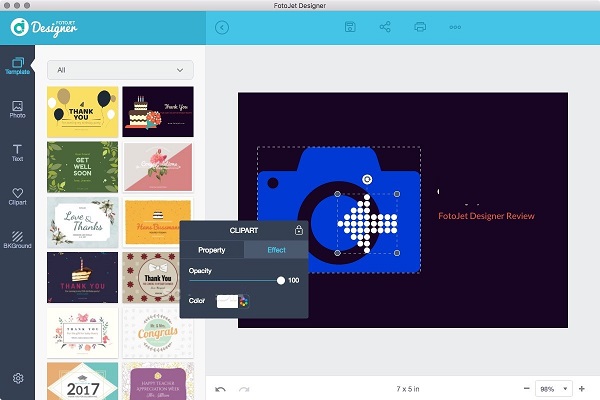Click the redo arrow
Viewport: 600px width, 400px height.
pyautogui.click(x=244, y=389)
